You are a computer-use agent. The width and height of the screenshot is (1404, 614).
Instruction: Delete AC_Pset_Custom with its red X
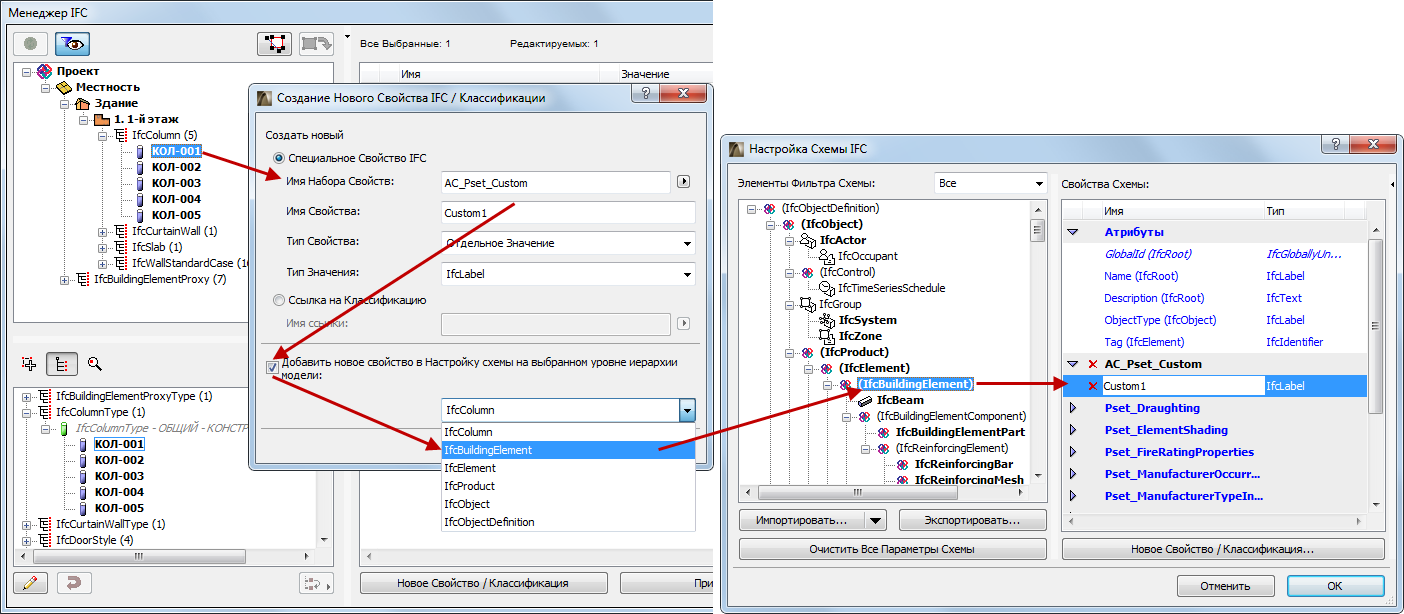click(x=1093, y=364)
